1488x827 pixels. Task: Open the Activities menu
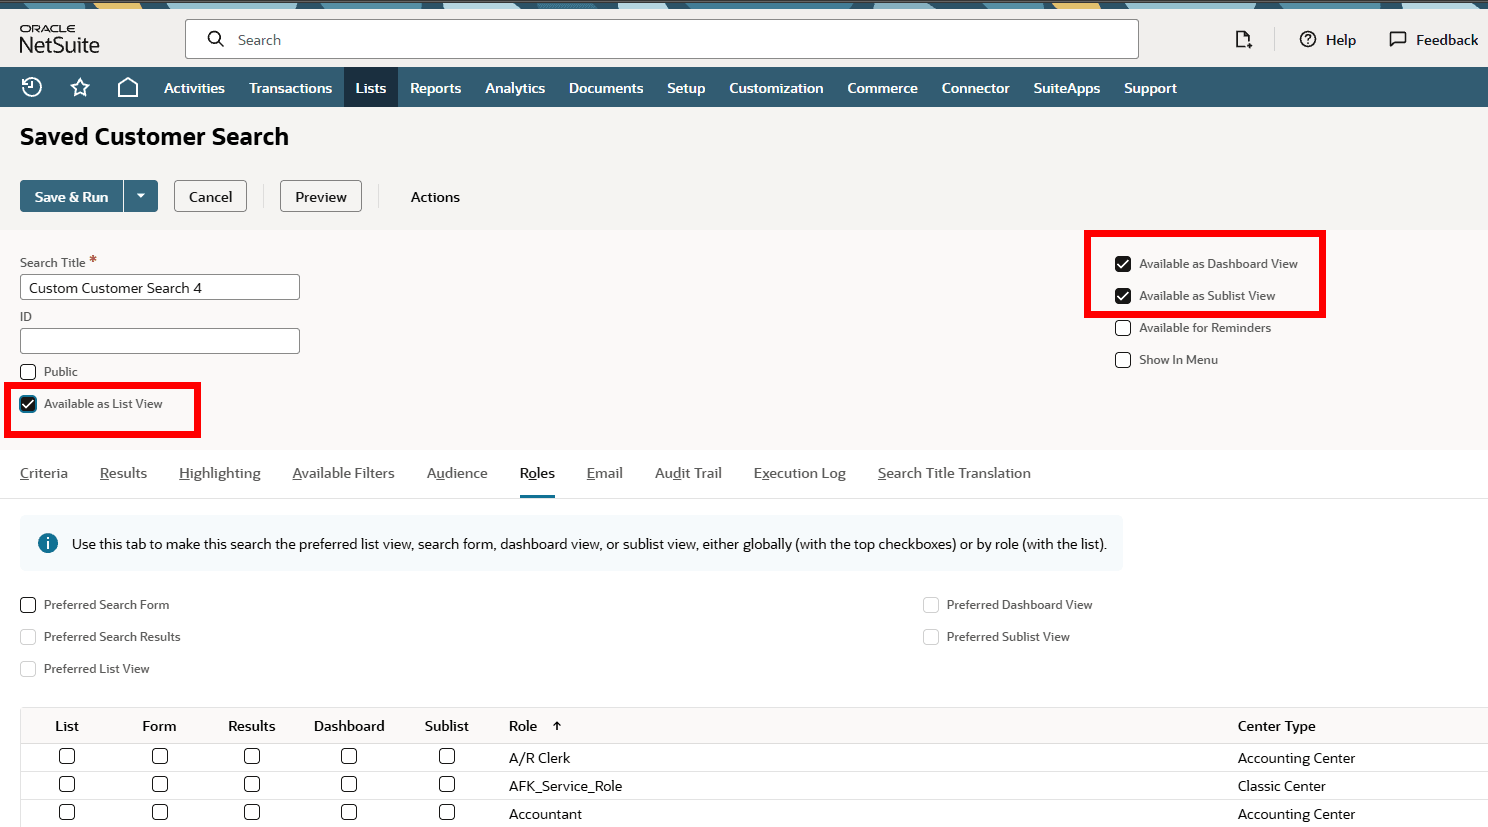[194, 88]
